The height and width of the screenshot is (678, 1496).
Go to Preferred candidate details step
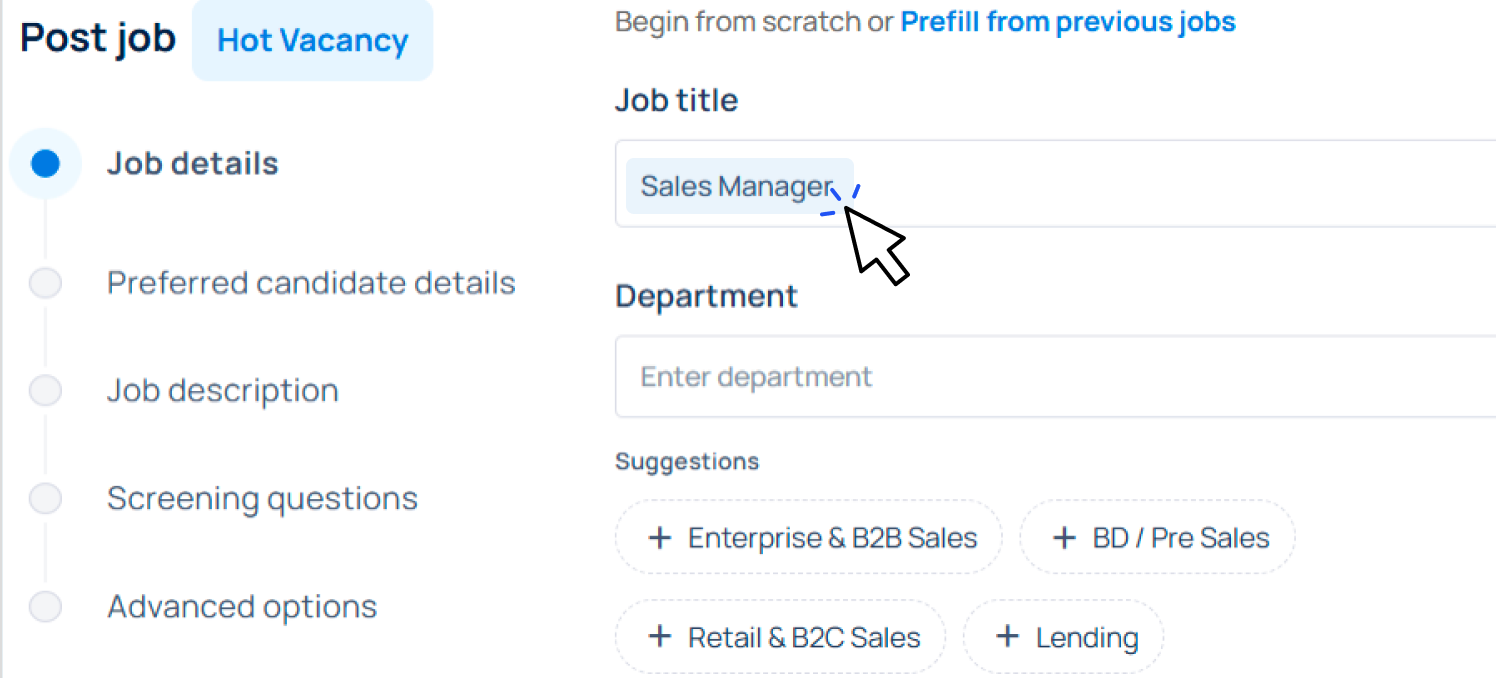(311, 284)
